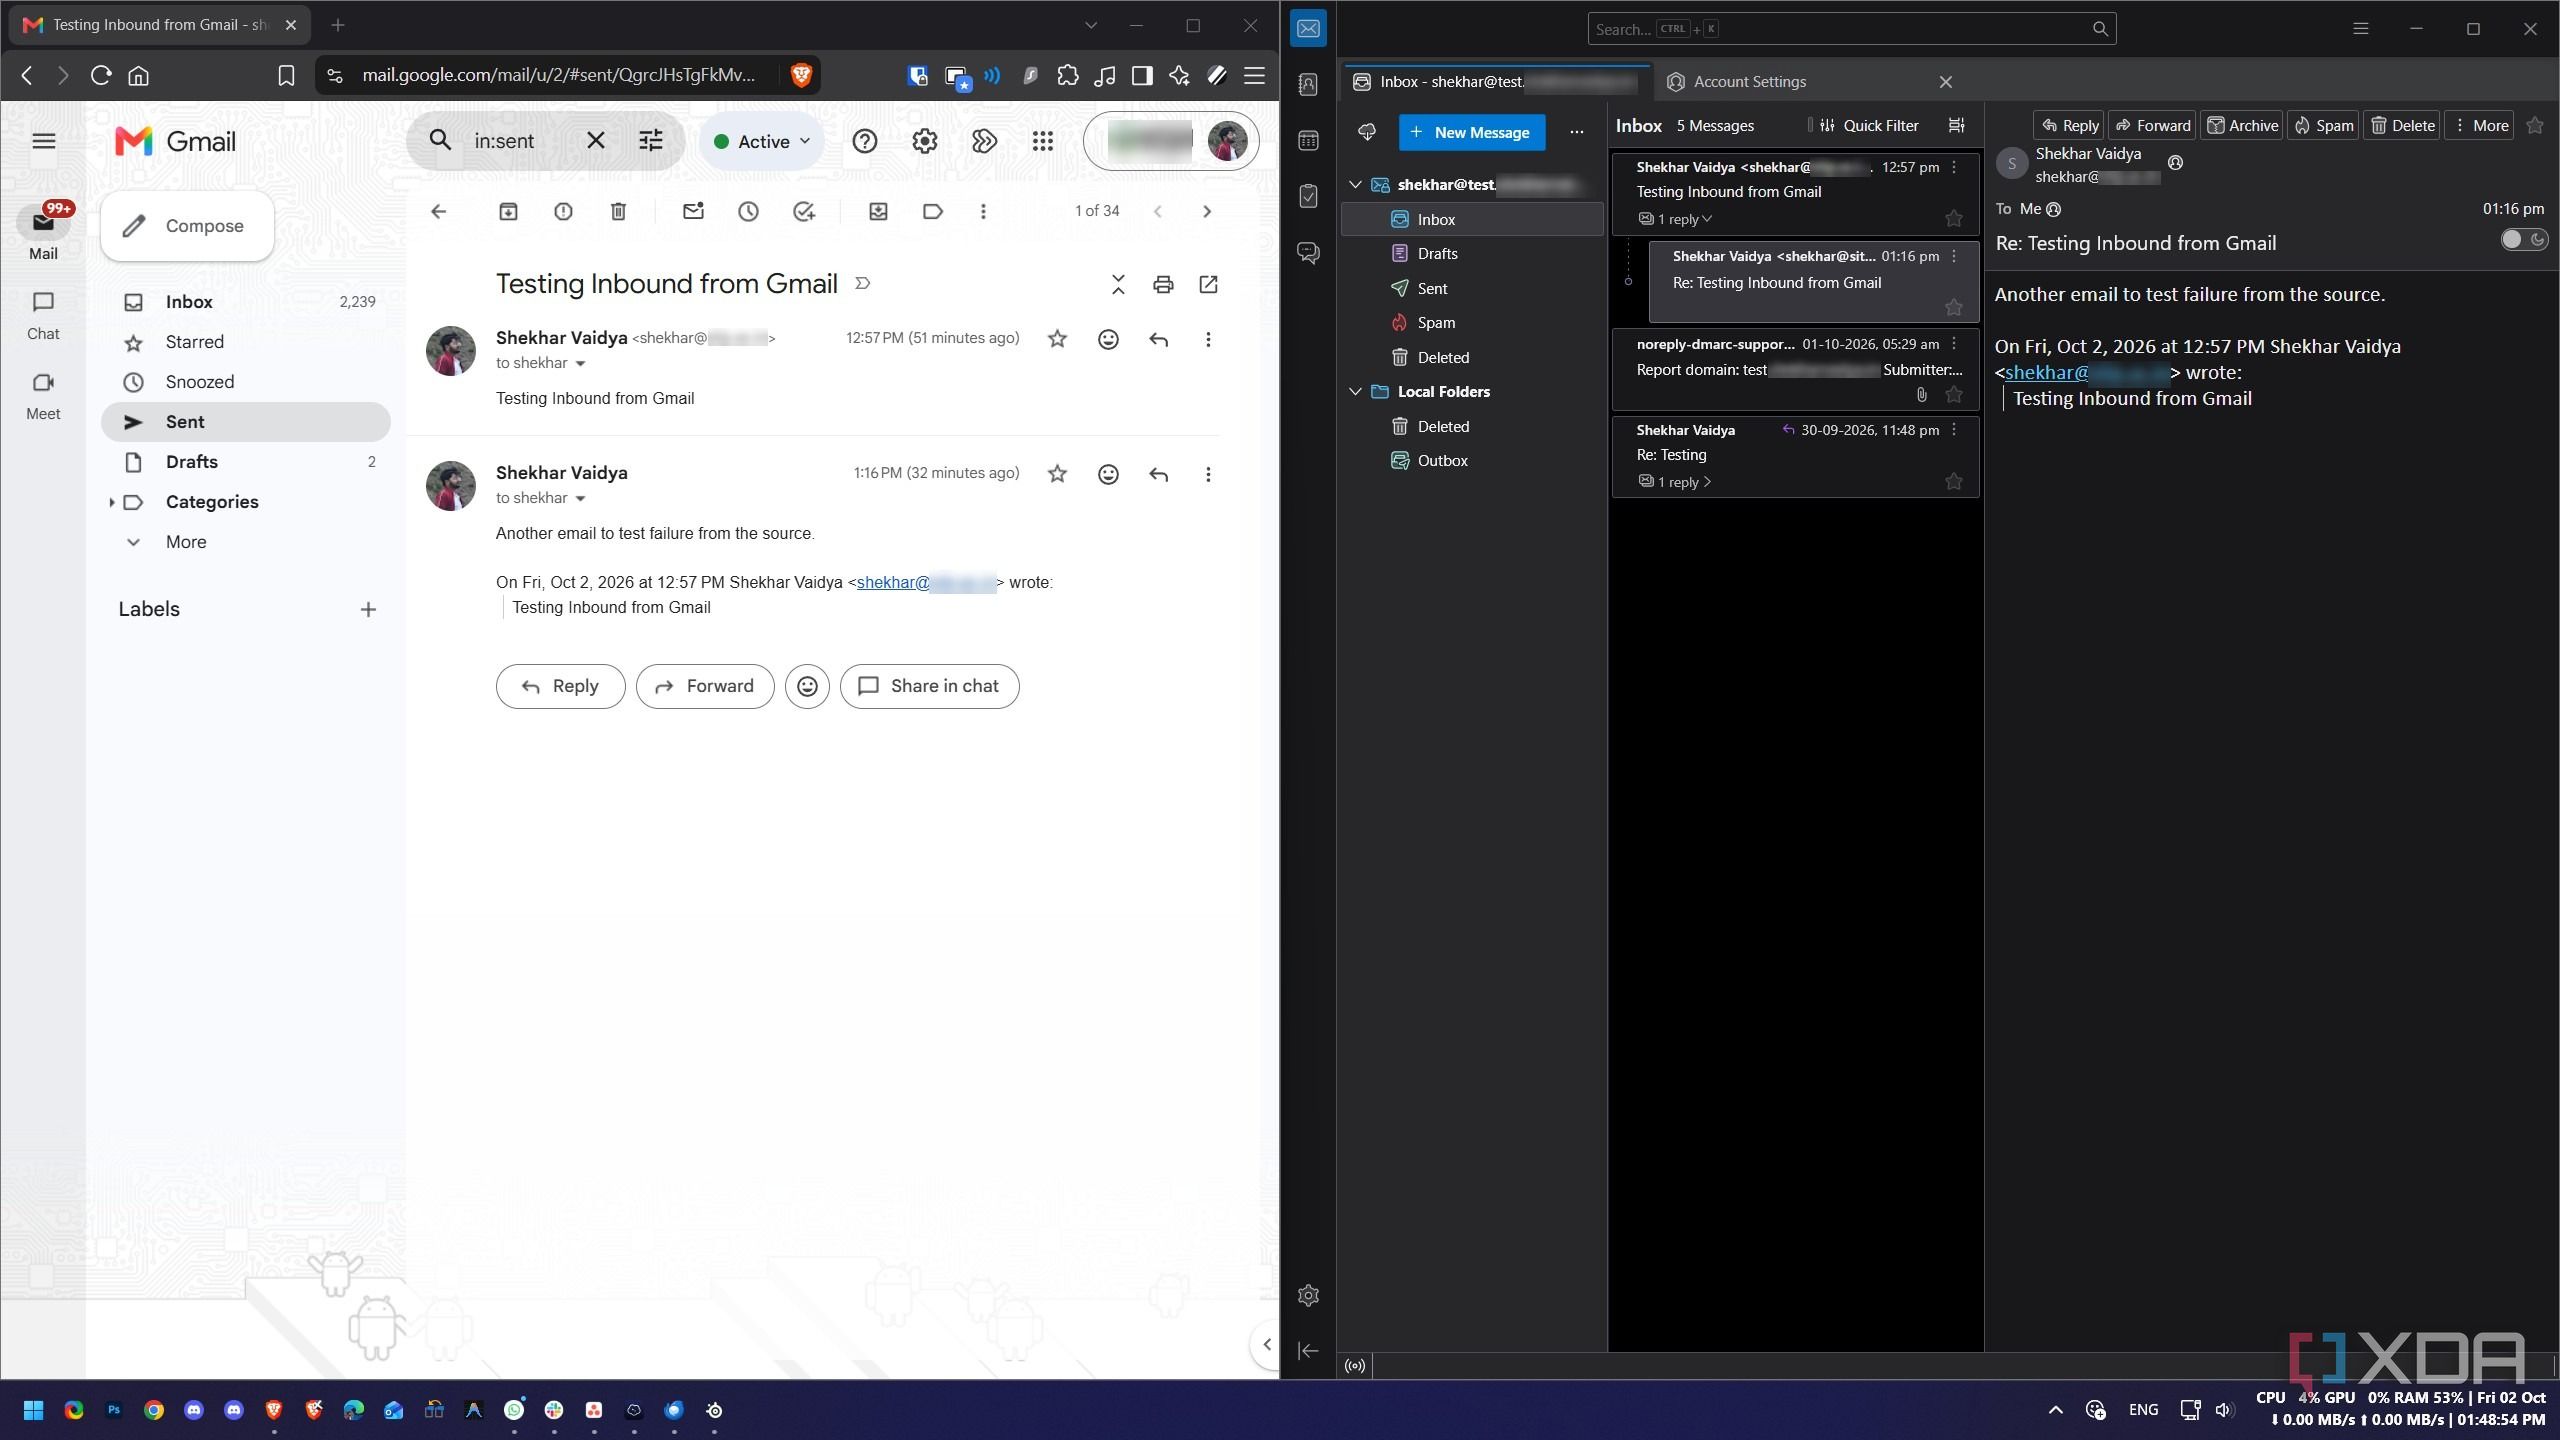This screenshot has width=2560, height=1440.
Task: Open the Gmail conversation in a new window
Action: (1208, 285)
